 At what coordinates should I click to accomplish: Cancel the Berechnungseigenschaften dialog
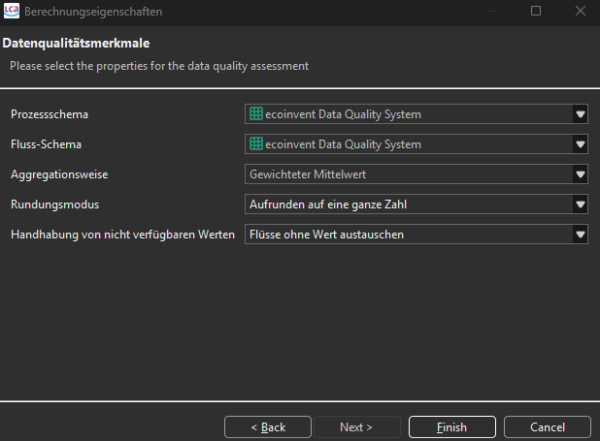click(x=547, y=427)
